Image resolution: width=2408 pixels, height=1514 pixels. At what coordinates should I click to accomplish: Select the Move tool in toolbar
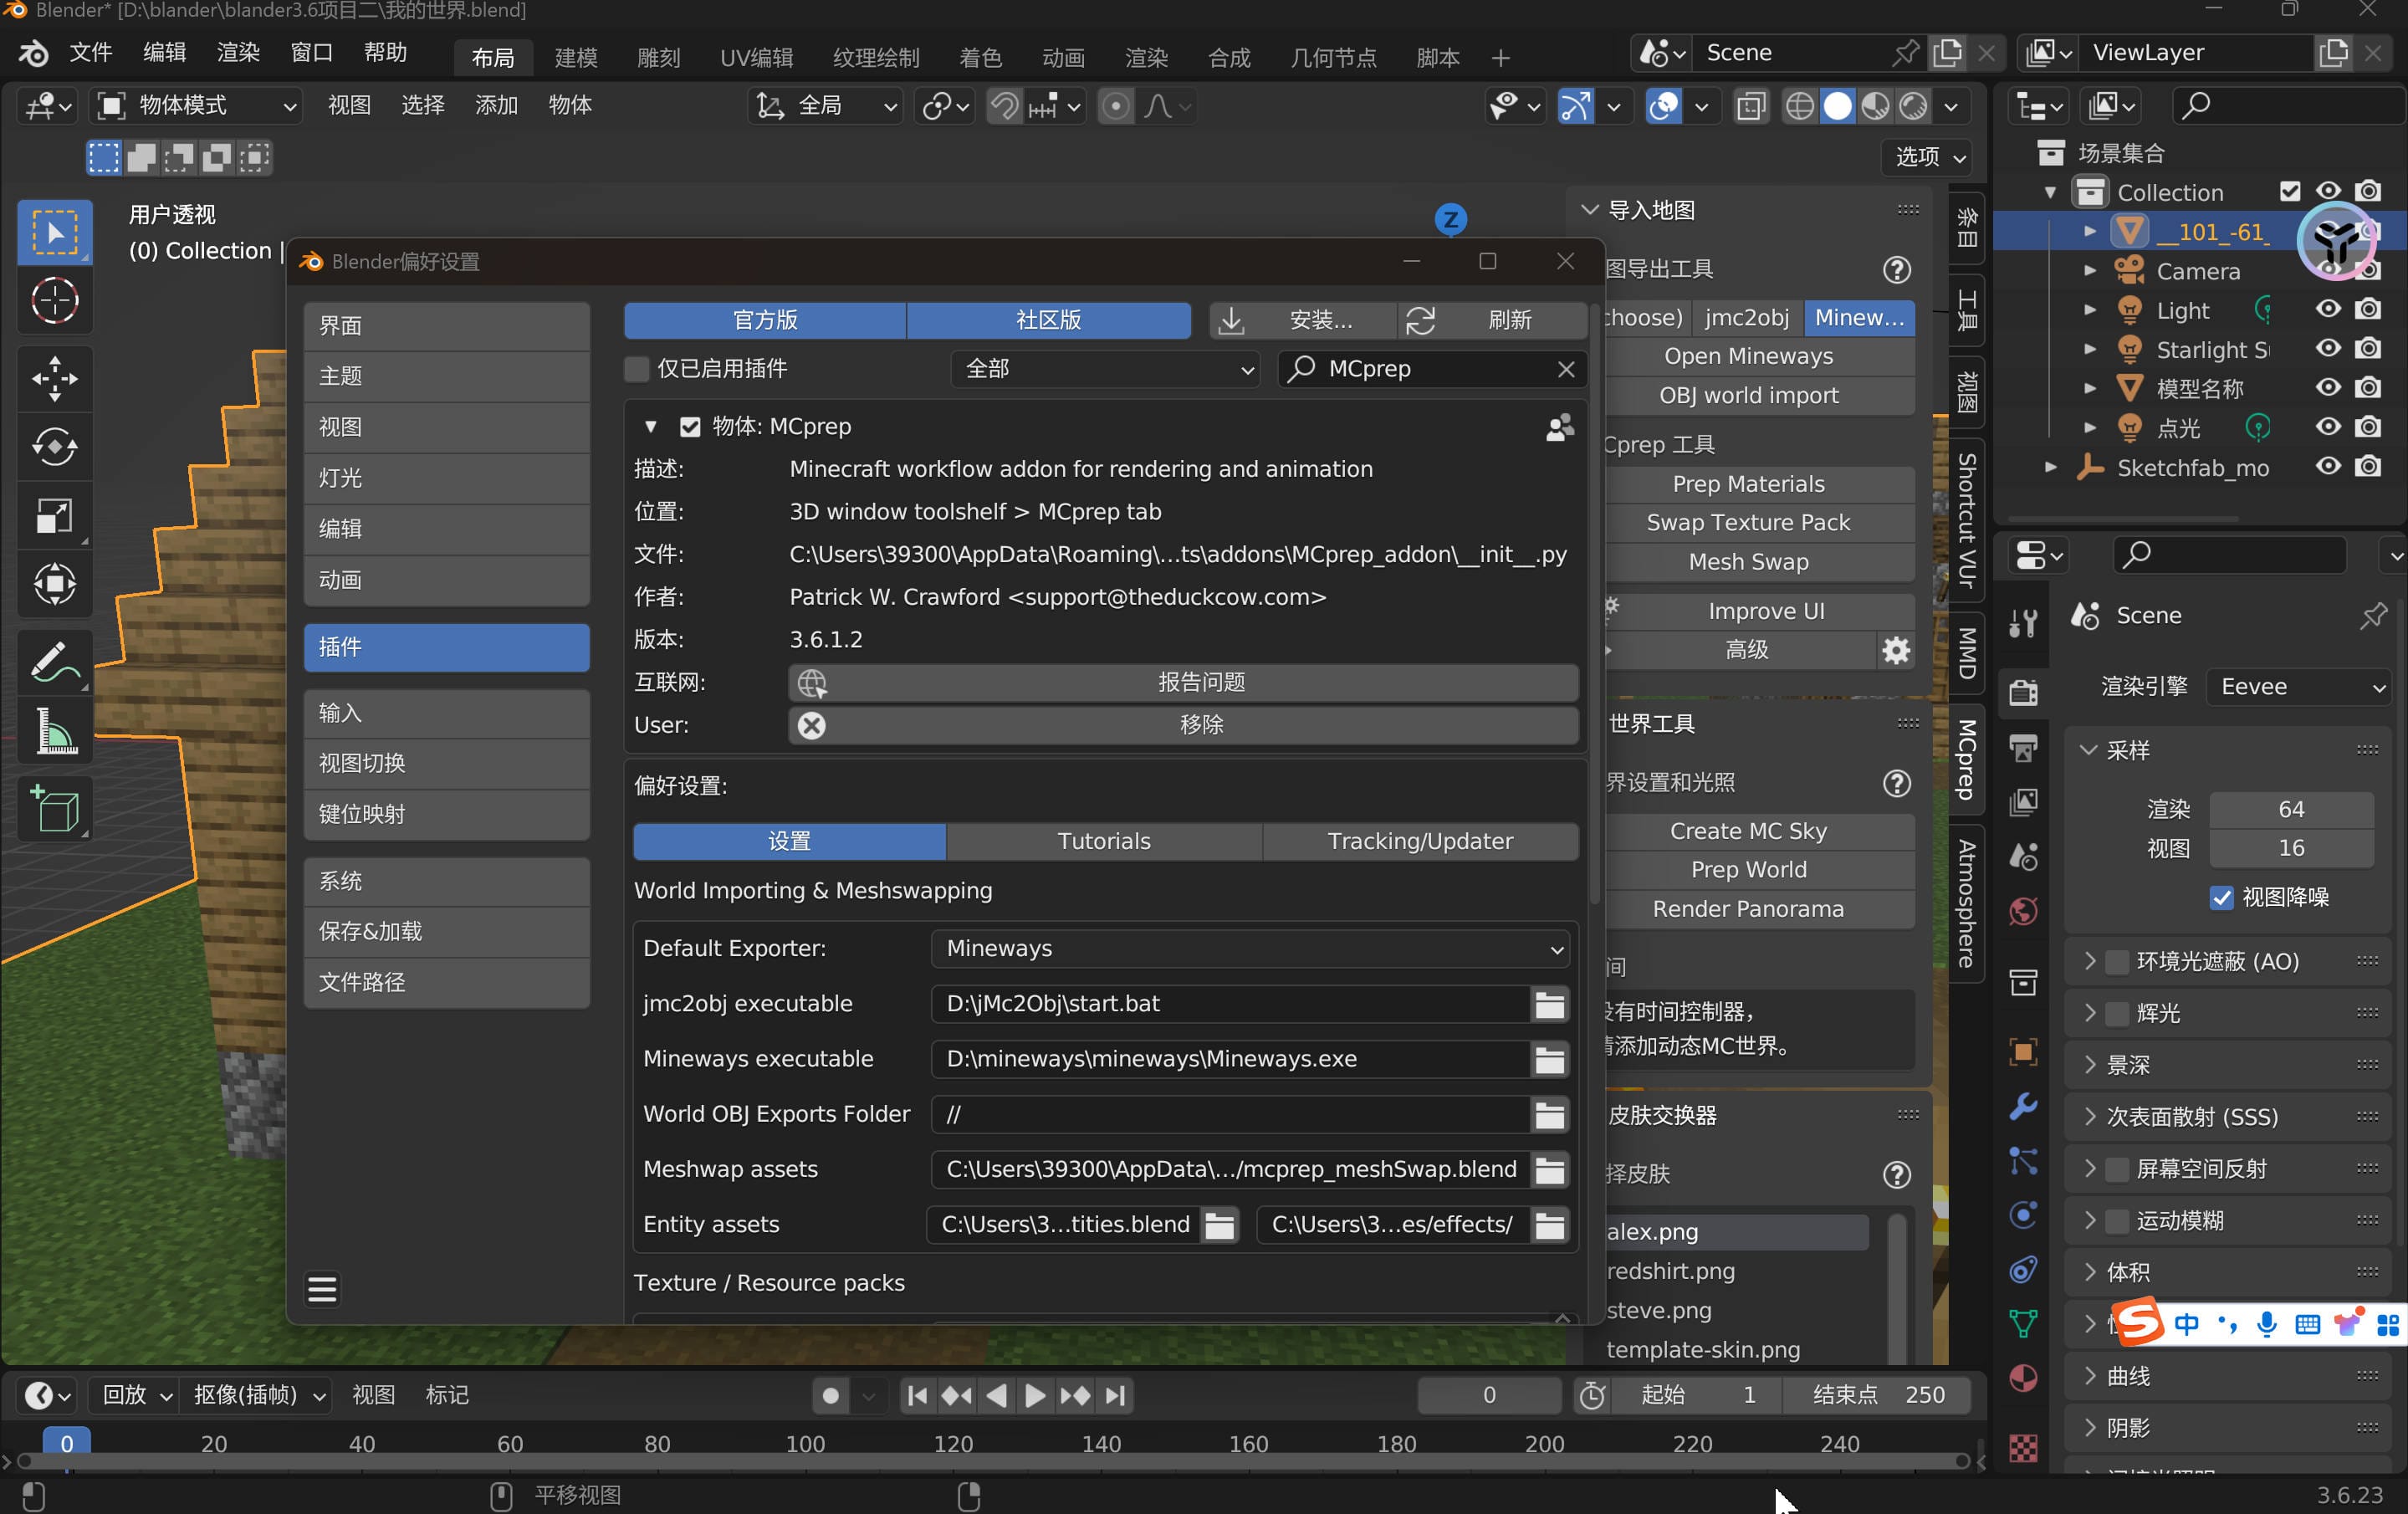tap(54, 378)
